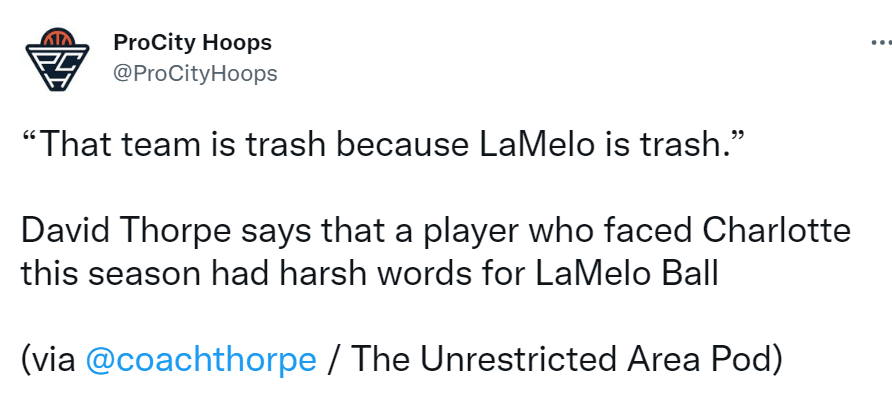
Task: Click the ProCity Hoops display name
Action: pyautogui.click(x=192, y=43)
